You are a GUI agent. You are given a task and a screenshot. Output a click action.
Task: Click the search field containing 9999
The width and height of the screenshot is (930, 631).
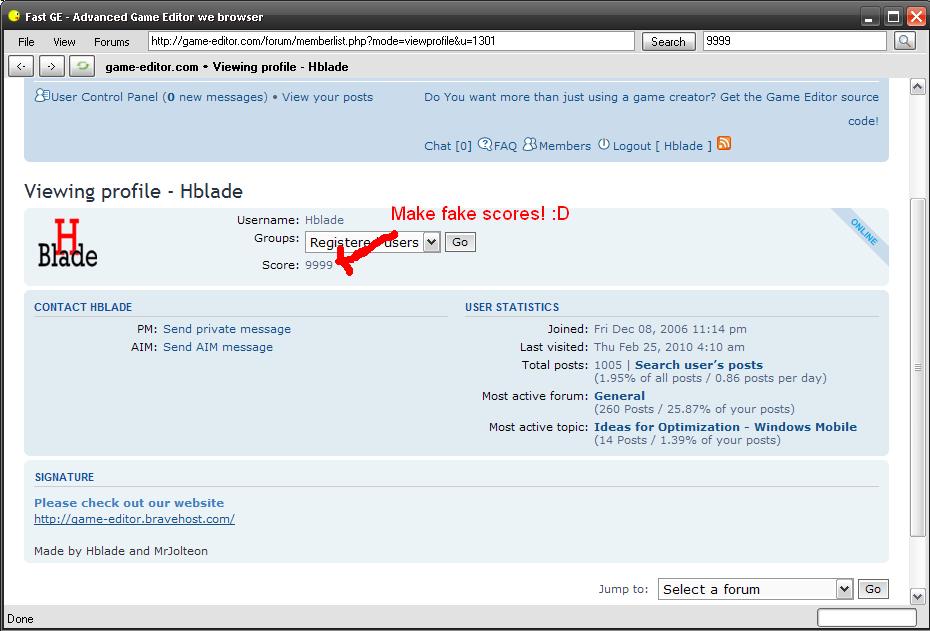pyautogui.click(x=795, y=41)
